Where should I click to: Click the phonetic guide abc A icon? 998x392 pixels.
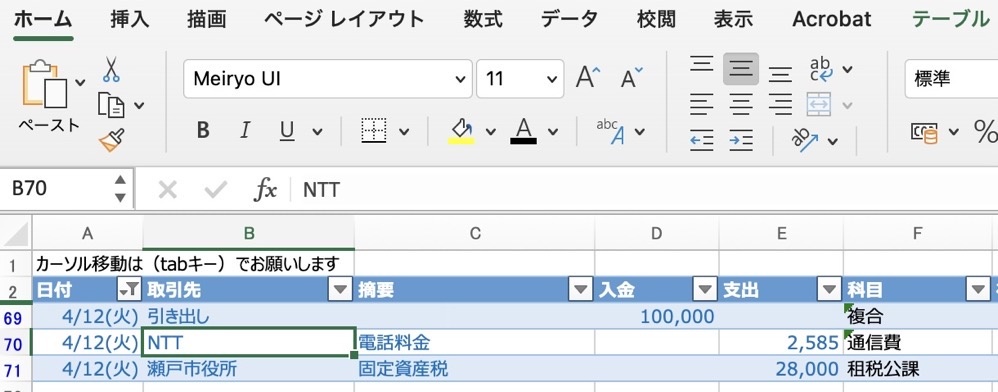pyautogui.click(x=610, y=131)
